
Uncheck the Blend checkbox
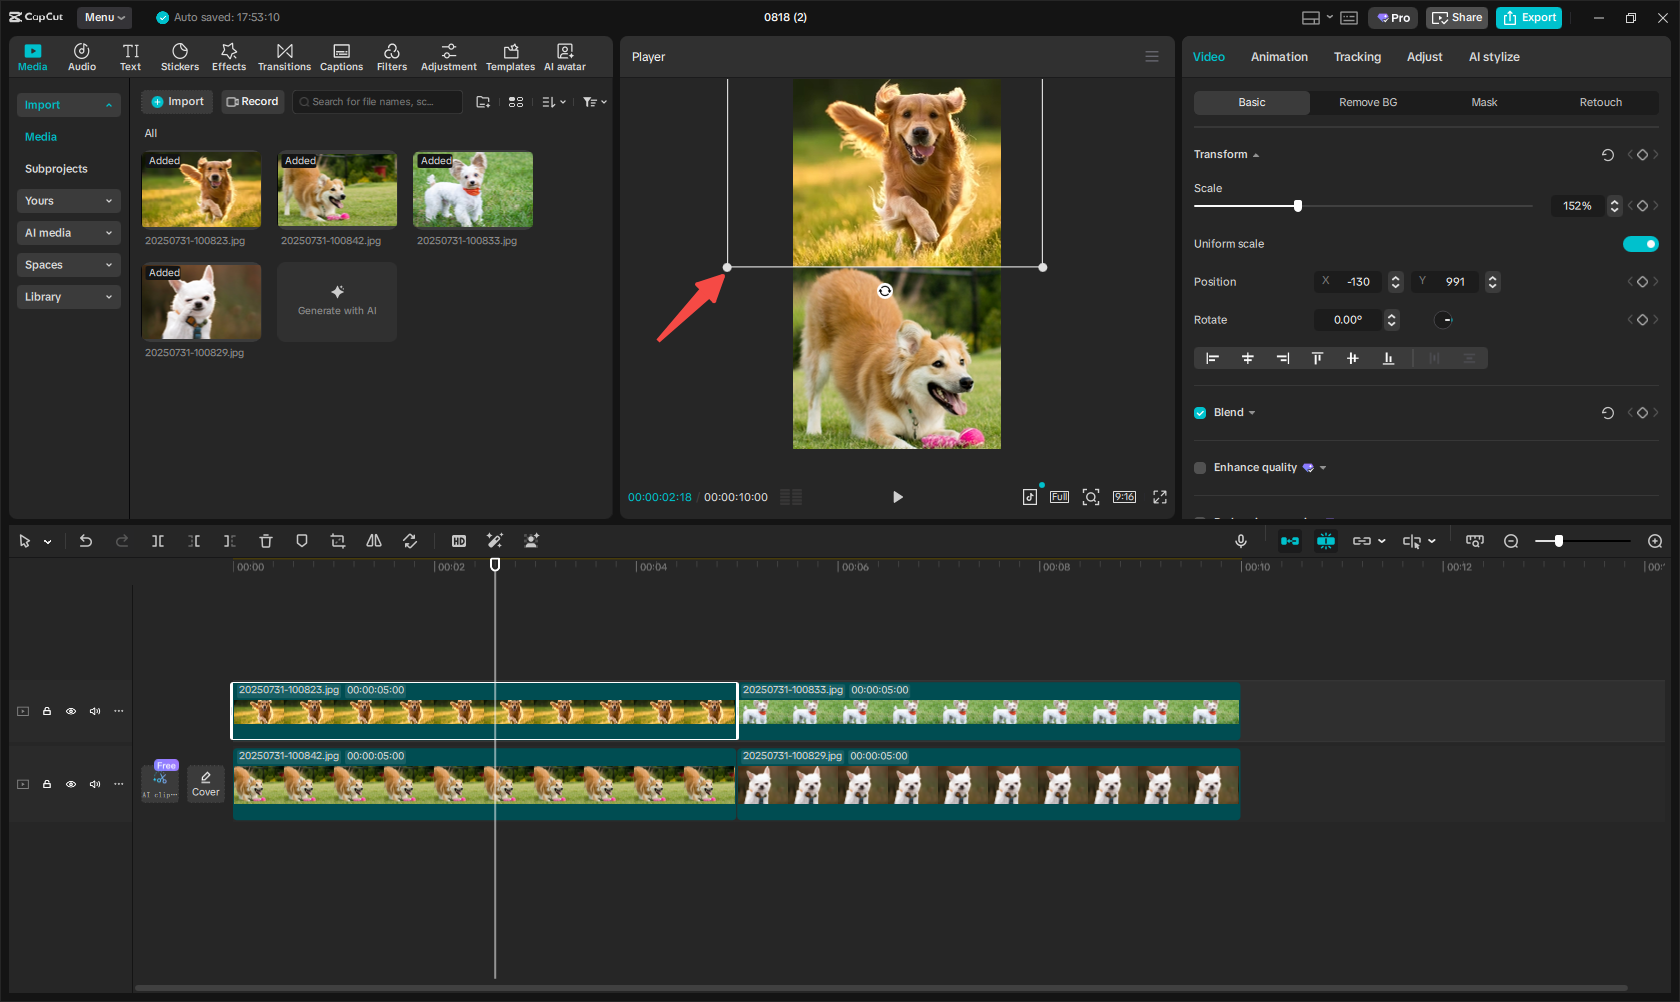(1199, 412)
